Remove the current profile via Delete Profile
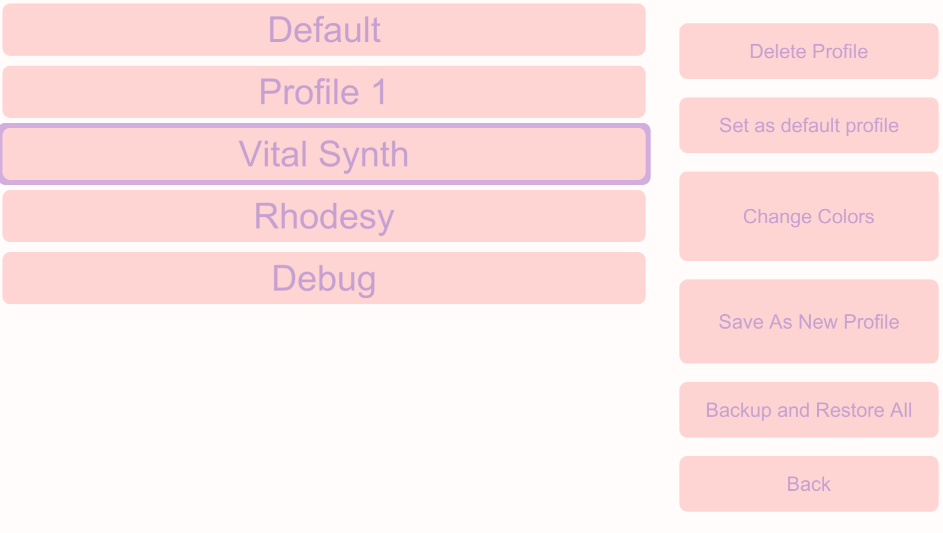 coord(808,51)
